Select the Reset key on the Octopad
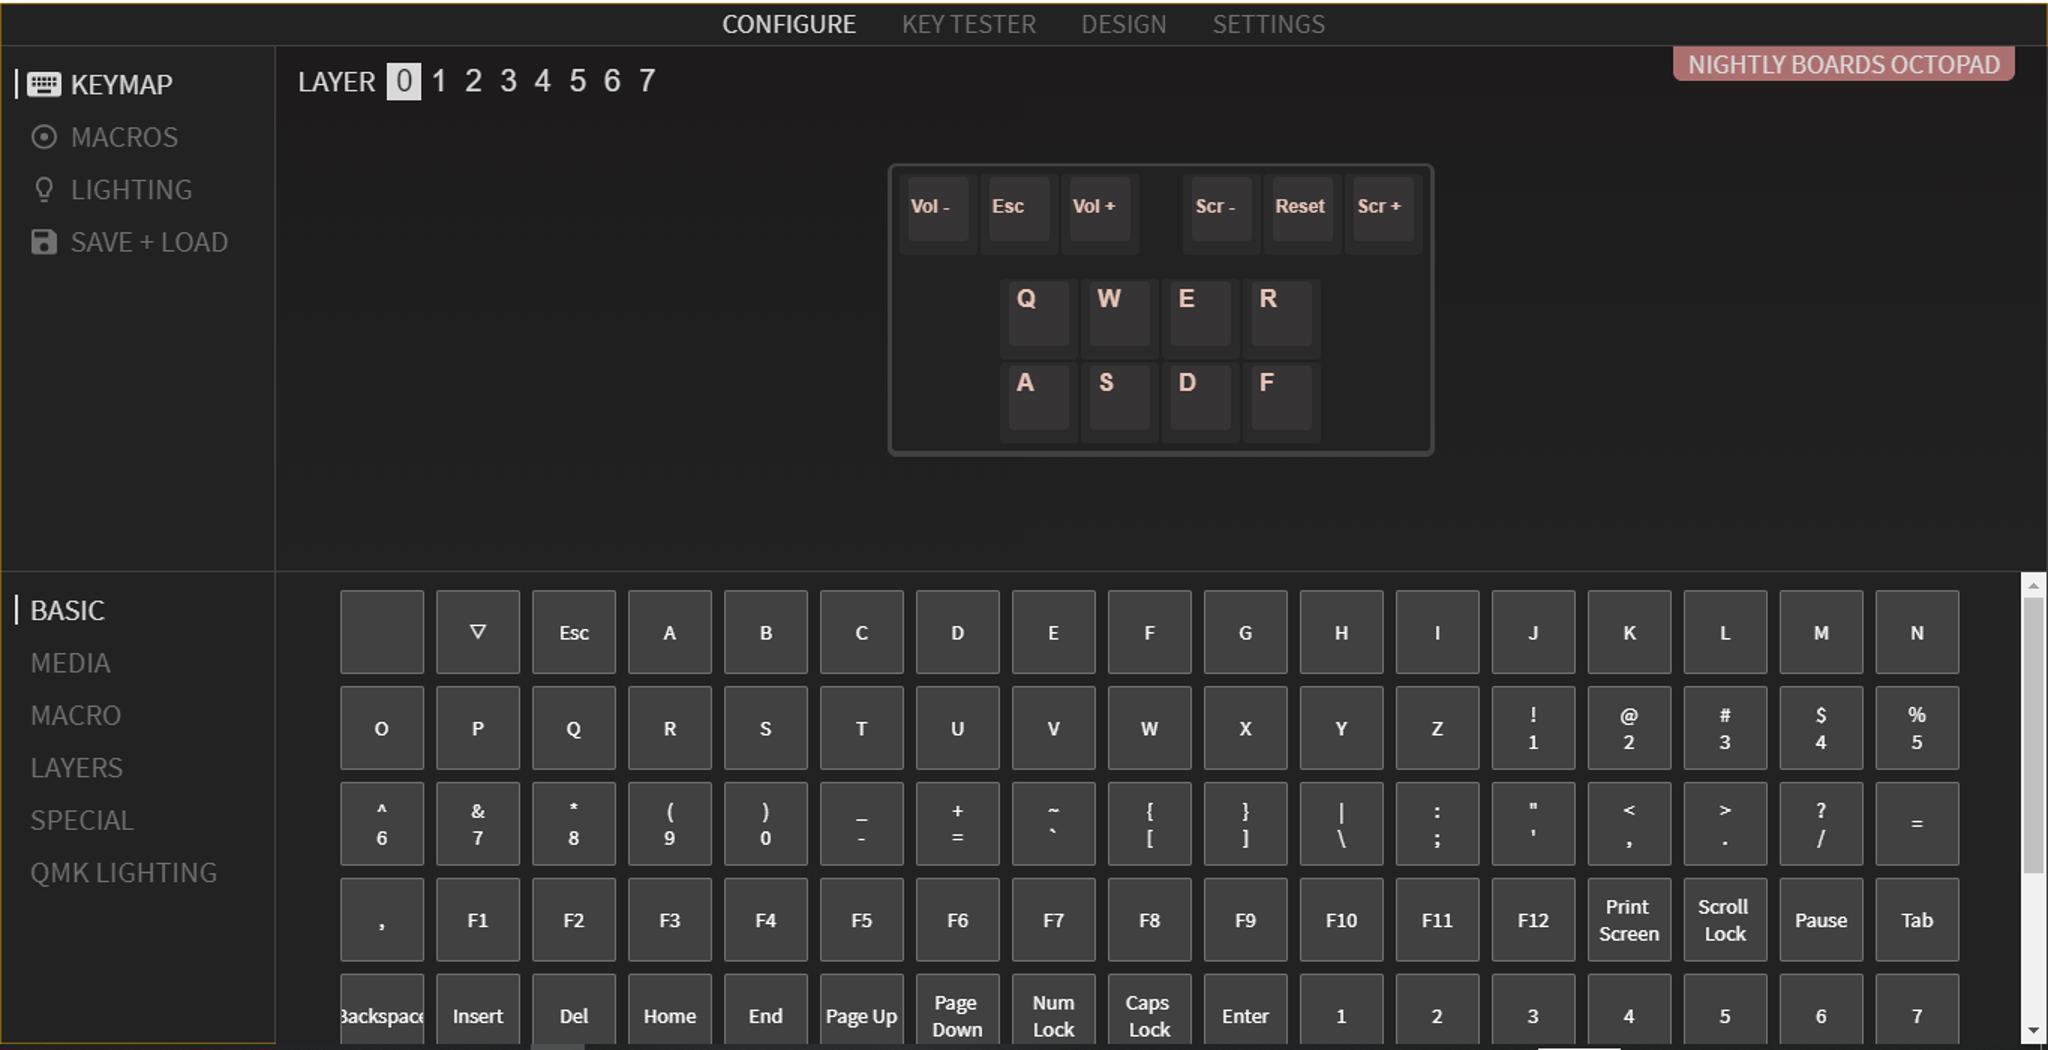2048x1050 pixels. tap(1299, 208)
